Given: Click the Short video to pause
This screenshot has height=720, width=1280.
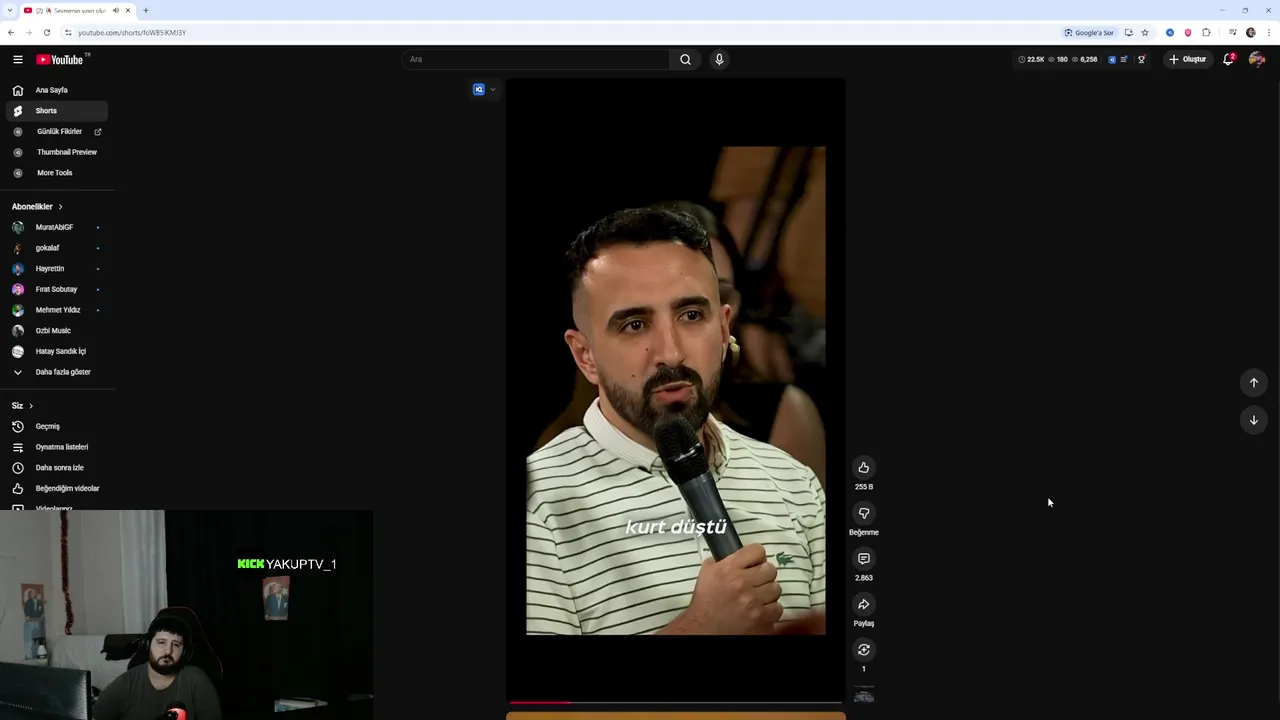Looking at the screenshot, I should (676, 390).
